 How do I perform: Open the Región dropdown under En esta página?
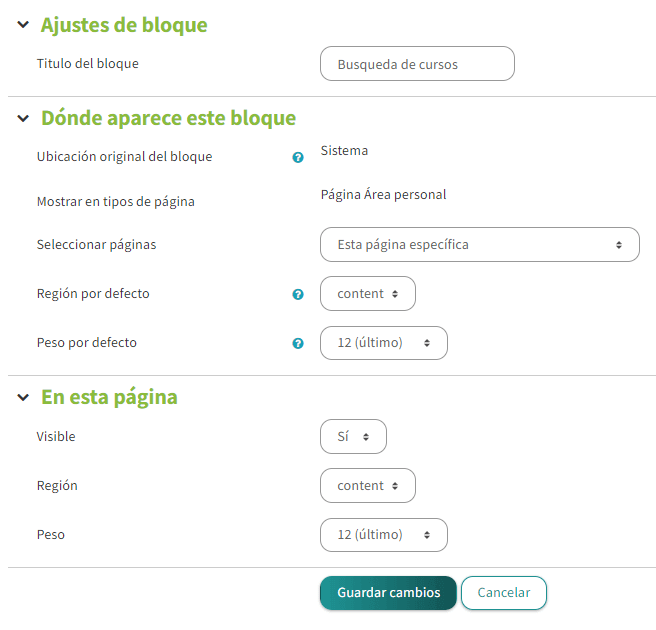click(x=368, y=486)
